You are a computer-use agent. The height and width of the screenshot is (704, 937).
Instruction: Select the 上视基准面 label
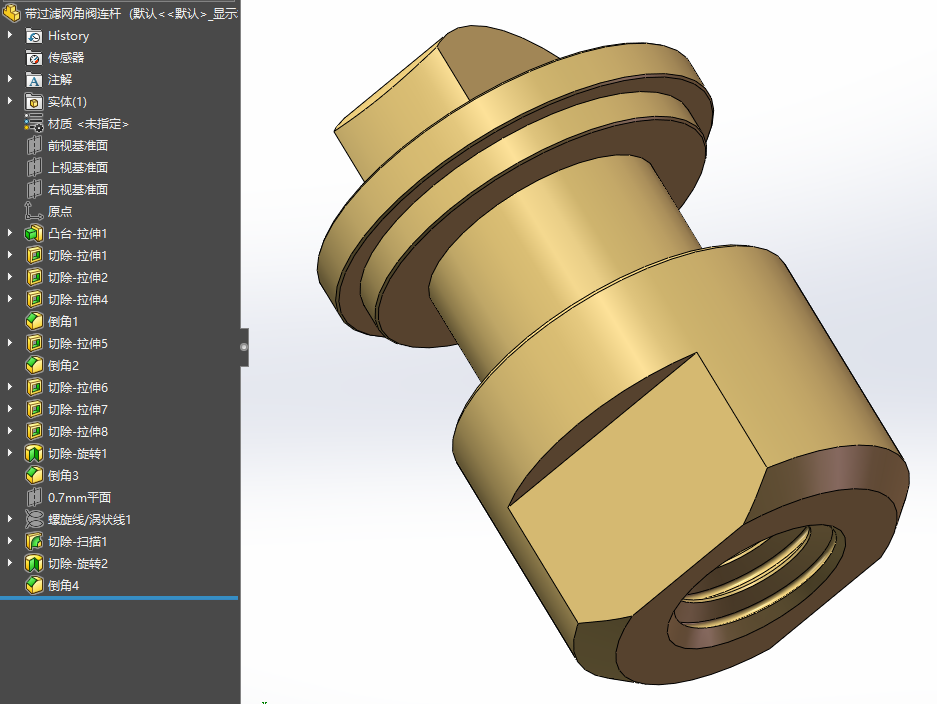click(78, 168)
